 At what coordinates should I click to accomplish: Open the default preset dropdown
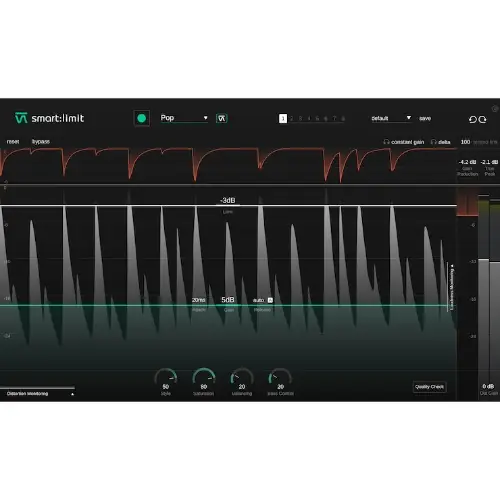click(x=391, y=118)
